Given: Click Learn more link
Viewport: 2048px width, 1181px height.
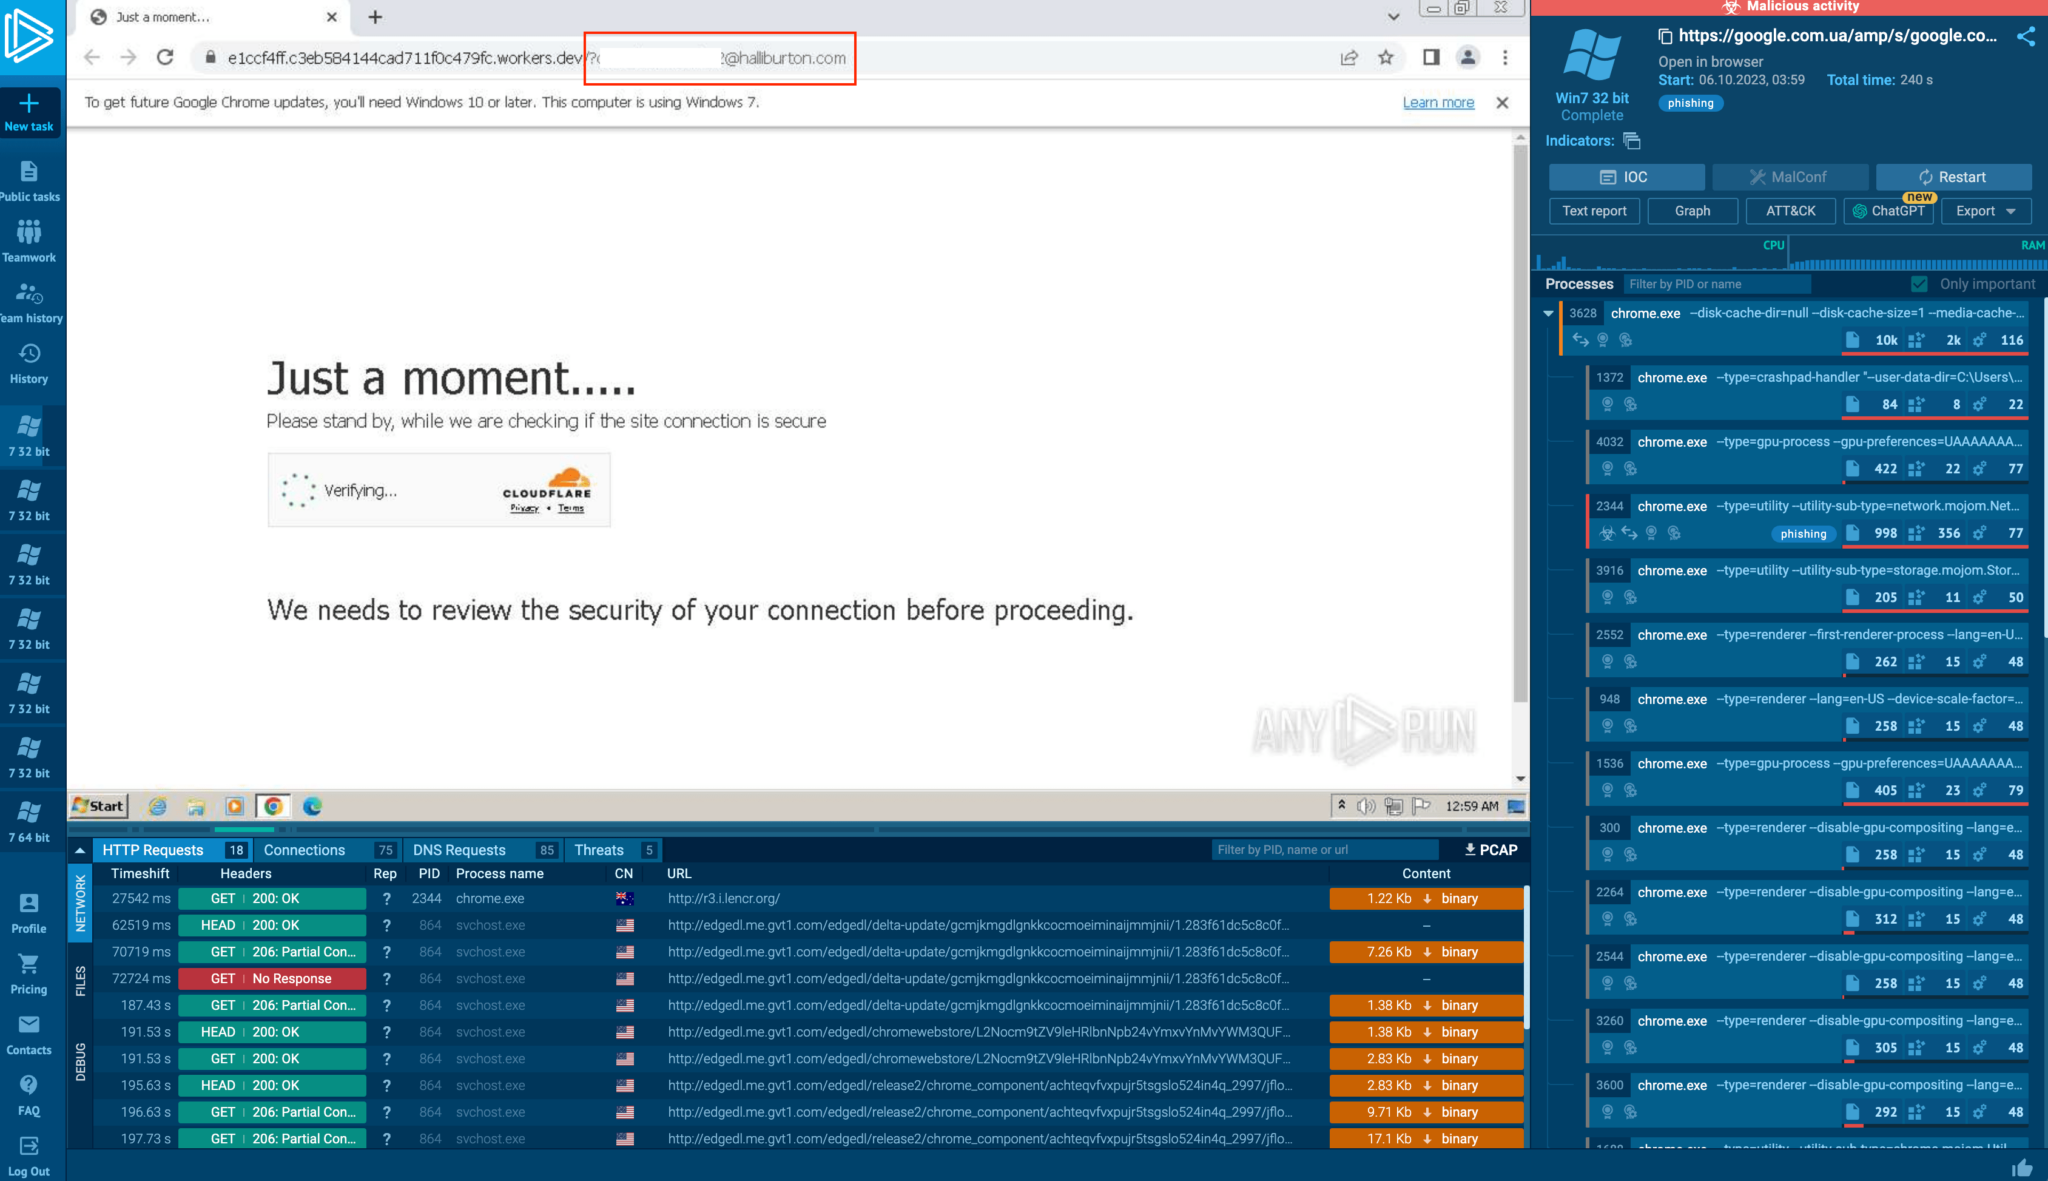Looking at the screenshot, I should [1438, 102].
